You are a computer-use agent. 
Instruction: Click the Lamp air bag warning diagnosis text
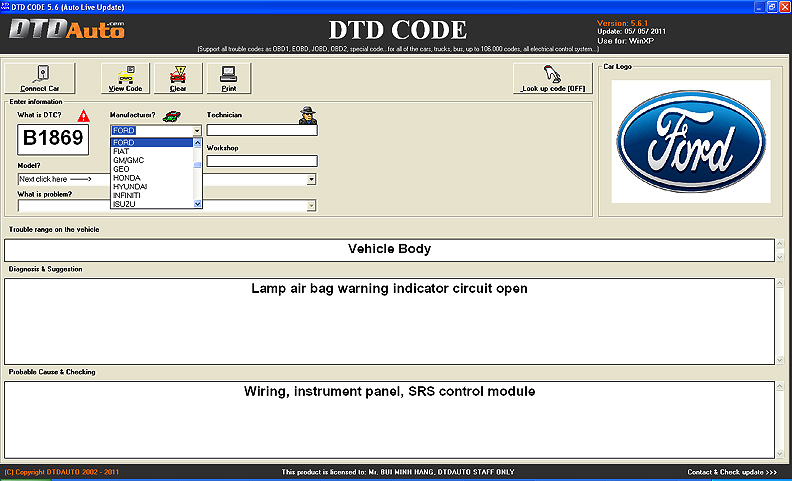click(389, 288)
